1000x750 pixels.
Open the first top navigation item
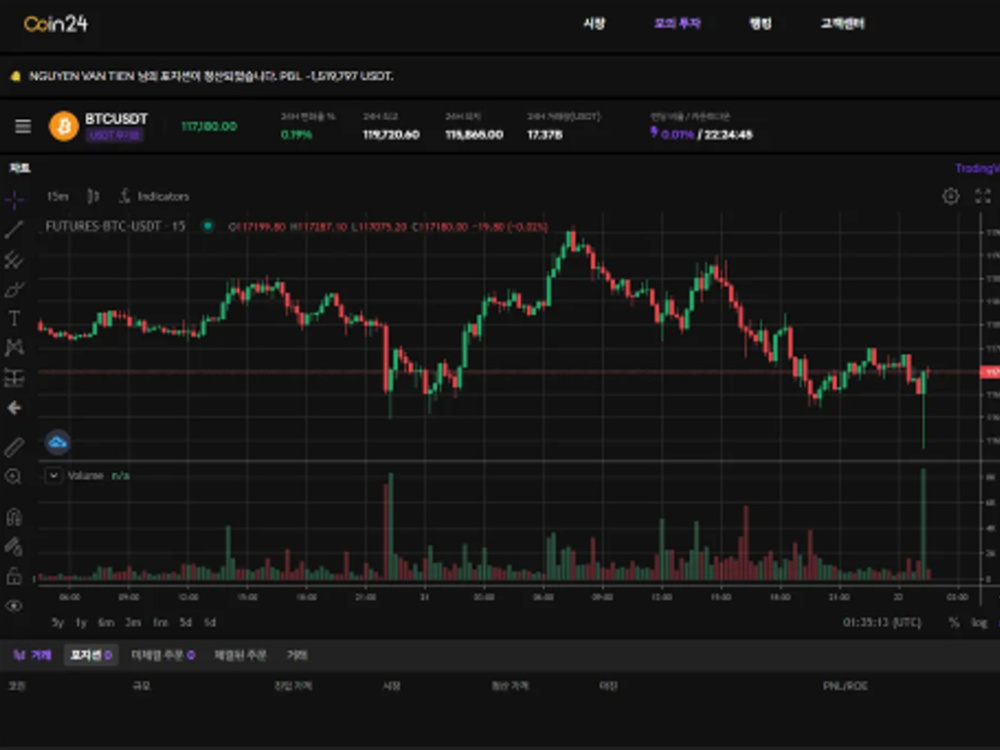pyautogui.click(x=594, y=24)
